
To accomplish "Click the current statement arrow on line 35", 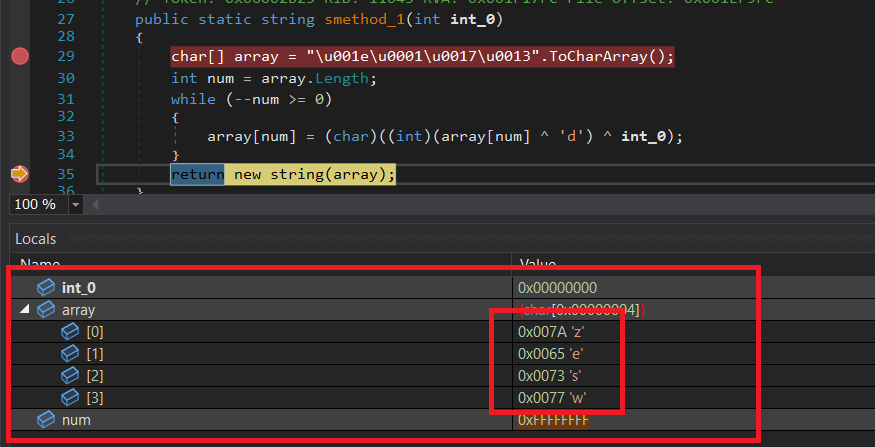I will pos(20,175).
